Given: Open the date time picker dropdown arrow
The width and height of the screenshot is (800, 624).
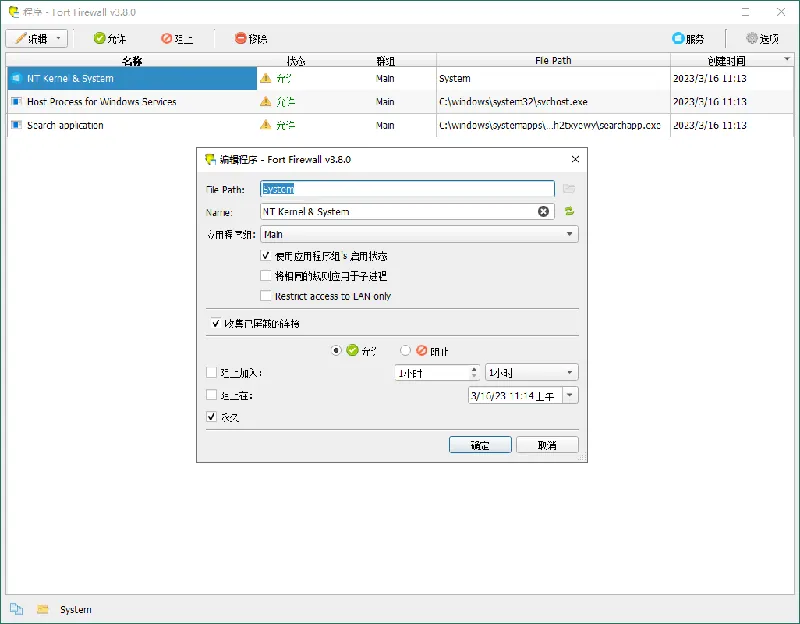Looking at the screenshot, I should 570,395.
